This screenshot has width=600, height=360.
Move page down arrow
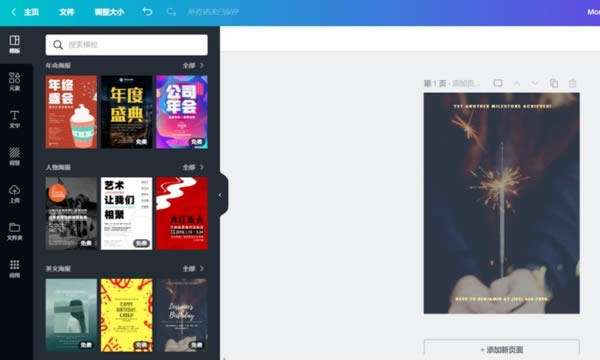click(535, 83)
